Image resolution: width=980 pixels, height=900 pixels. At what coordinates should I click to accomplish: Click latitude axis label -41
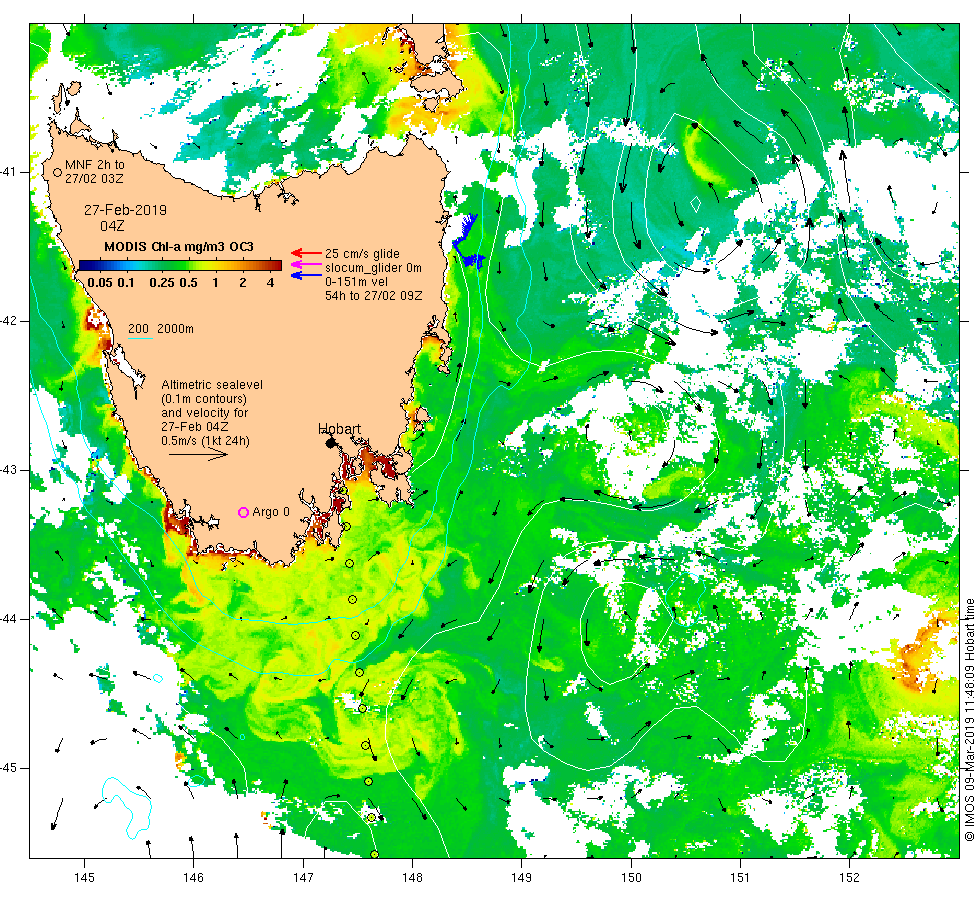9,172
